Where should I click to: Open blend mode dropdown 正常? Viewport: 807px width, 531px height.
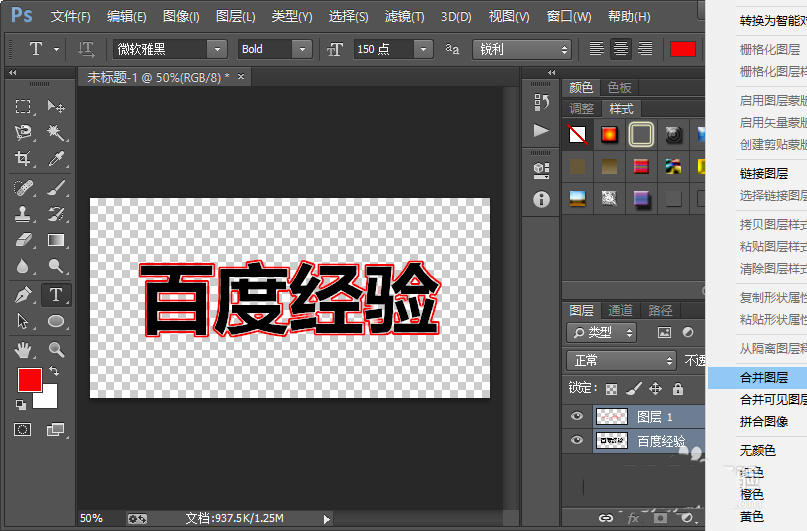point(621,361)
